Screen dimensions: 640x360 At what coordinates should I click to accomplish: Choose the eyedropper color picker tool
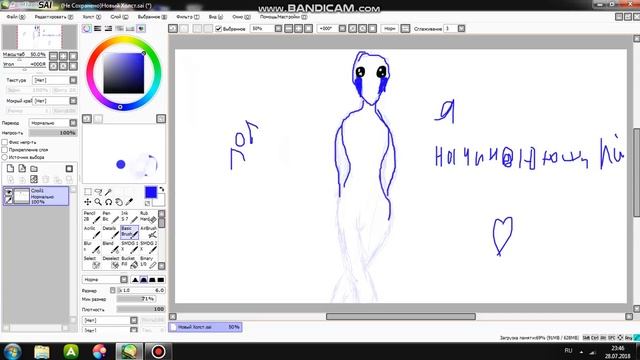click(x=129, y=202)
